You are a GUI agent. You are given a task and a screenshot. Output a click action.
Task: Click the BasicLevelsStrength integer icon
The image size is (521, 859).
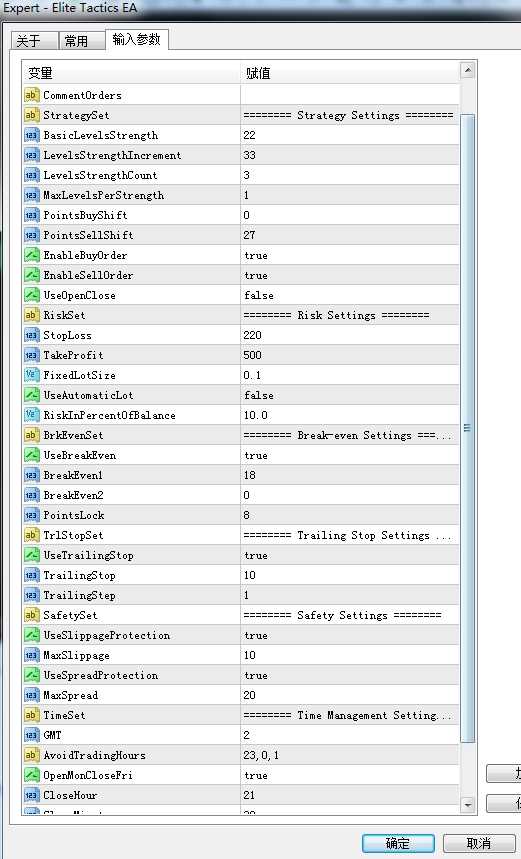click(32, 135)
